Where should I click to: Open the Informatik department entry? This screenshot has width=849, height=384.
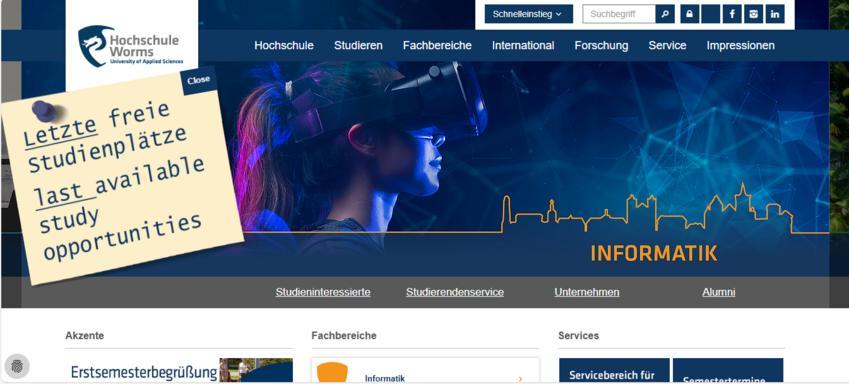pyautogui.click(x=425, y=370)
